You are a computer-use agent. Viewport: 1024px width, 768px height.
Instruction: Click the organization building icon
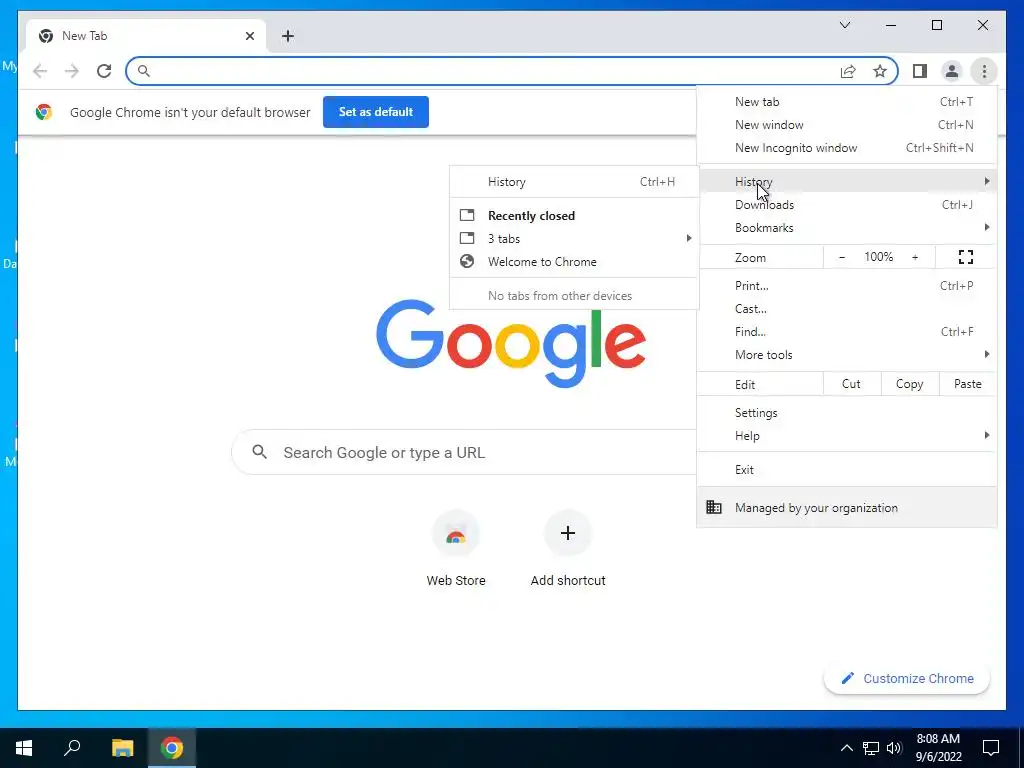tap(714, 507)
